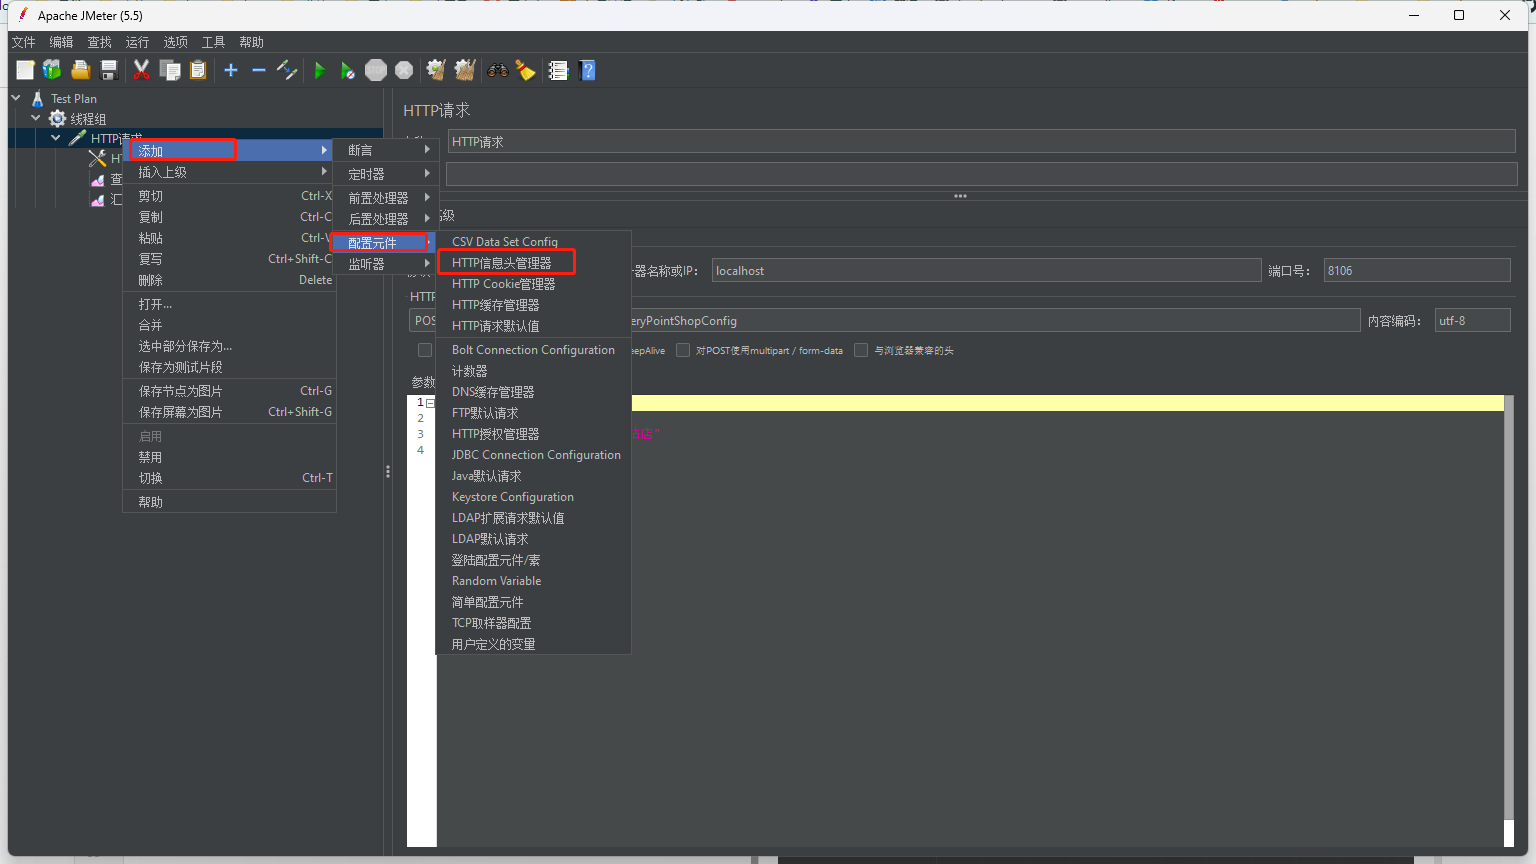Image resolution: width=1536 pixels, height=864 pixels.
Task: Collapse the Test Plan tree node arrow
Action: 16,98
